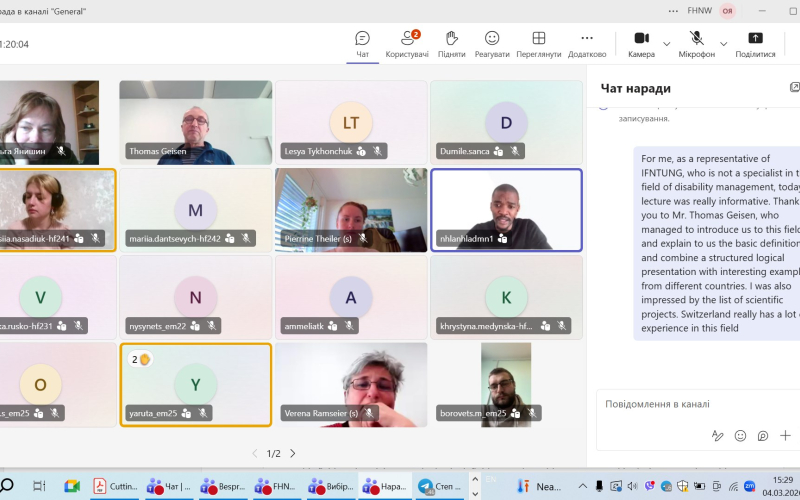Open volume control in system tray
This screenshot has height=500, width=800.
633,486
